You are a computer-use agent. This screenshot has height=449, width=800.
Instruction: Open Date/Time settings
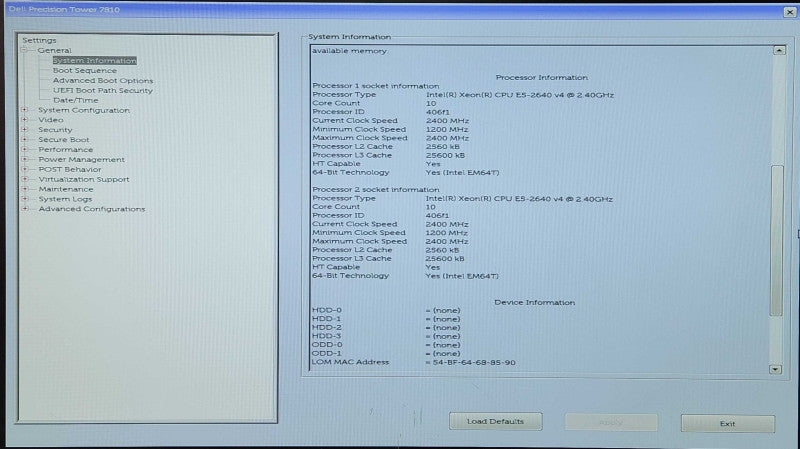pyautogui.click(x=76, y=100)
